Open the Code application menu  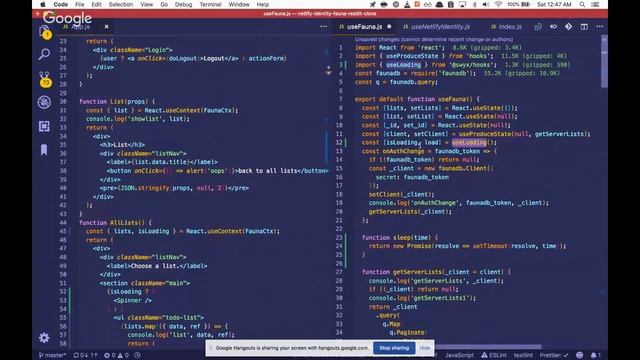coord(60,4)
